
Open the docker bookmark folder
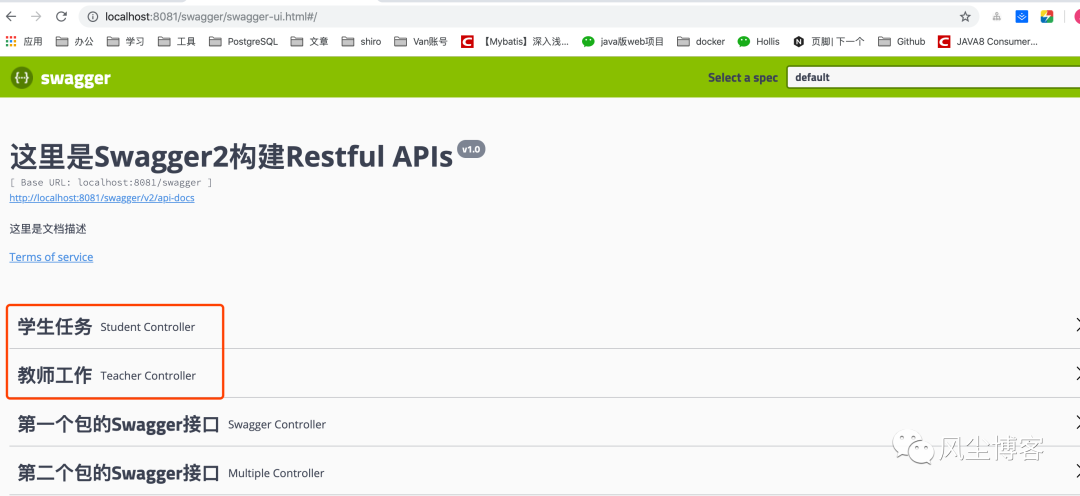point(700,41)
